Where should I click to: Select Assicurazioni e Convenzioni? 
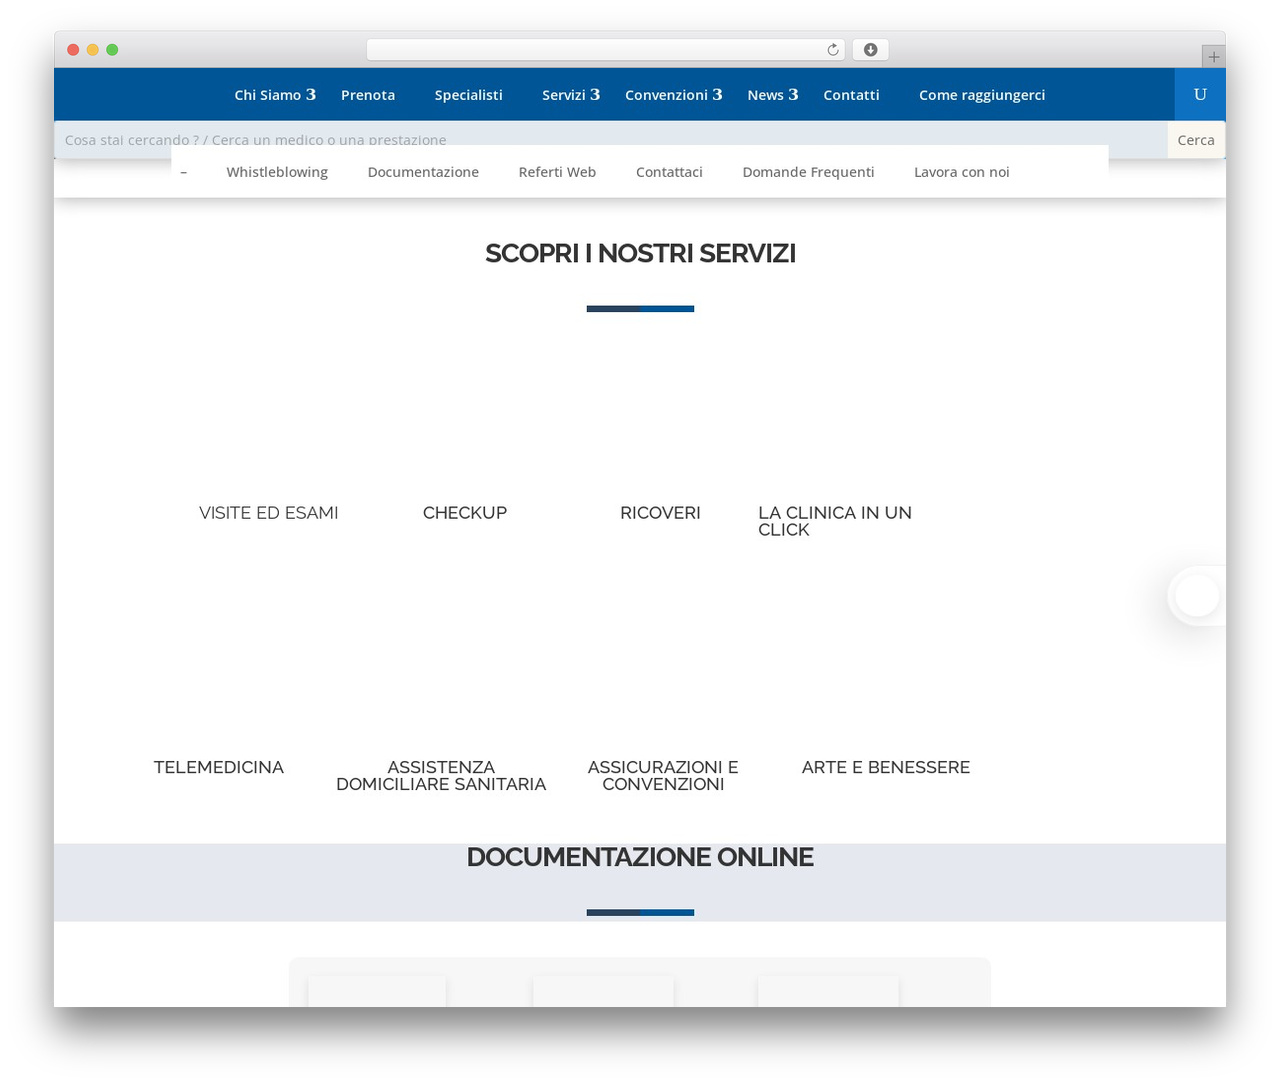663,776
